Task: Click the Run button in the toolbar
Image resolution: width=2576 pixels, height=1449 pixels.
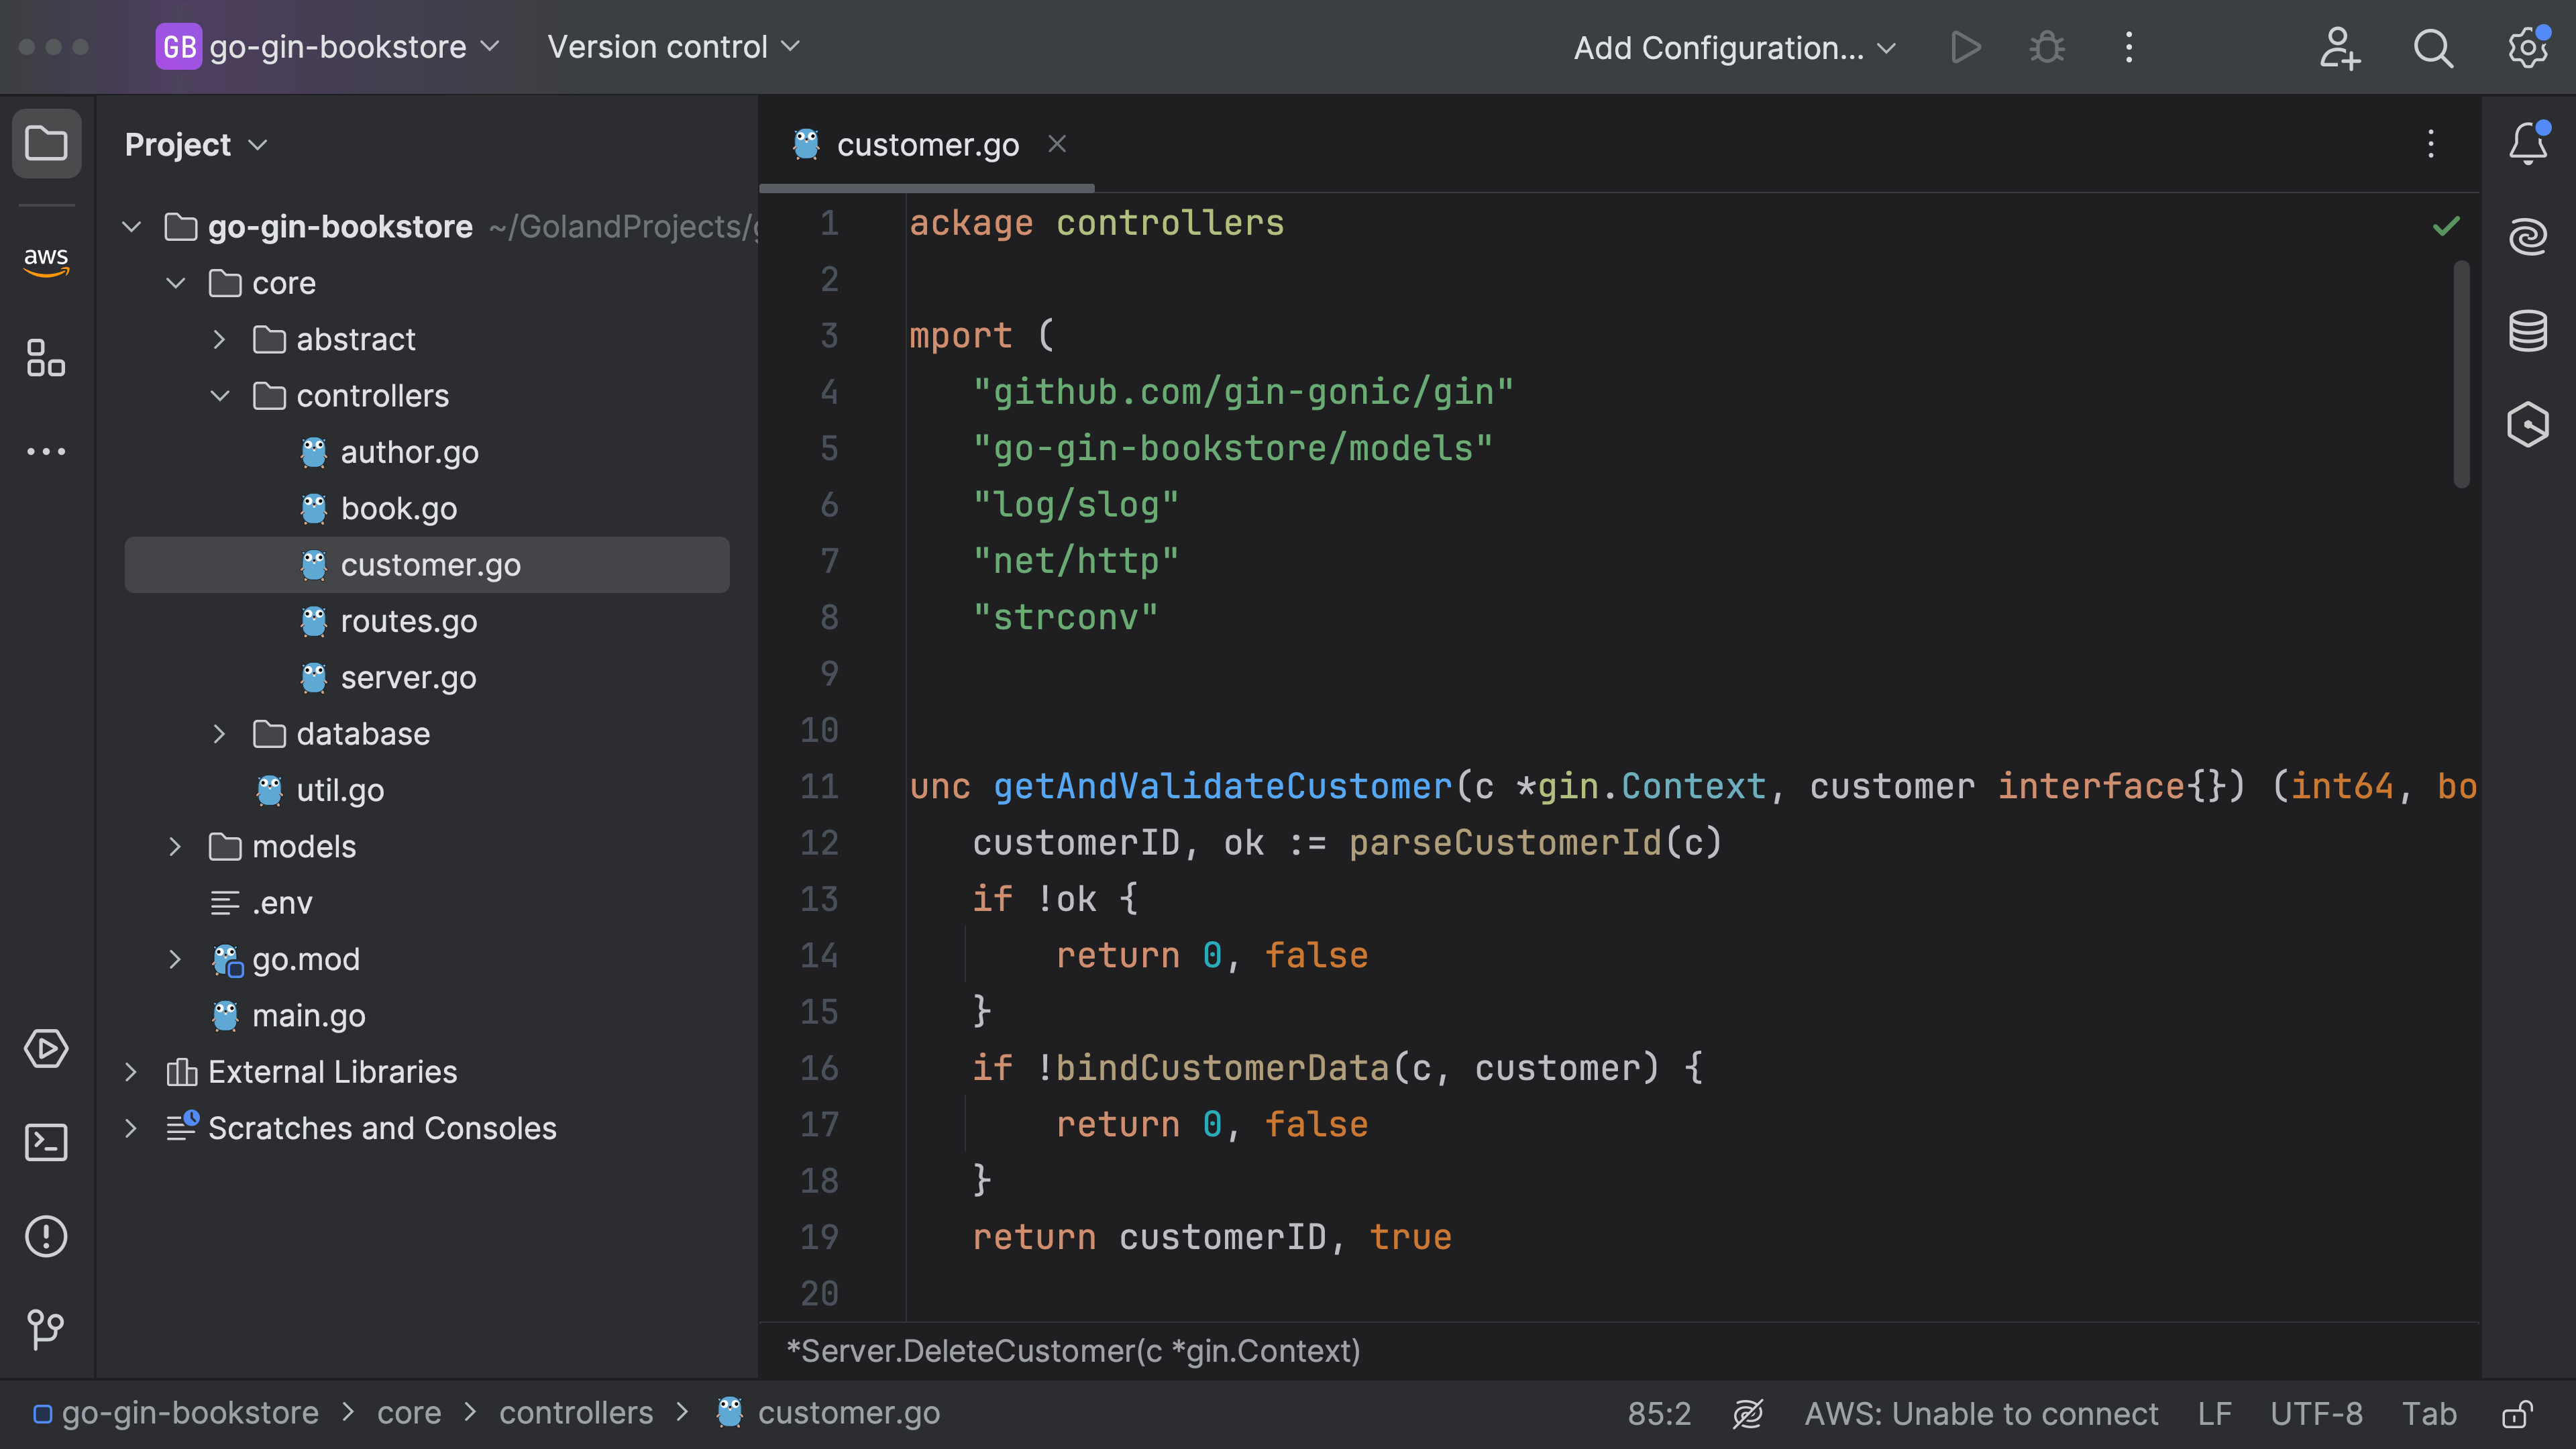Action: click(x=1965, y=47)
